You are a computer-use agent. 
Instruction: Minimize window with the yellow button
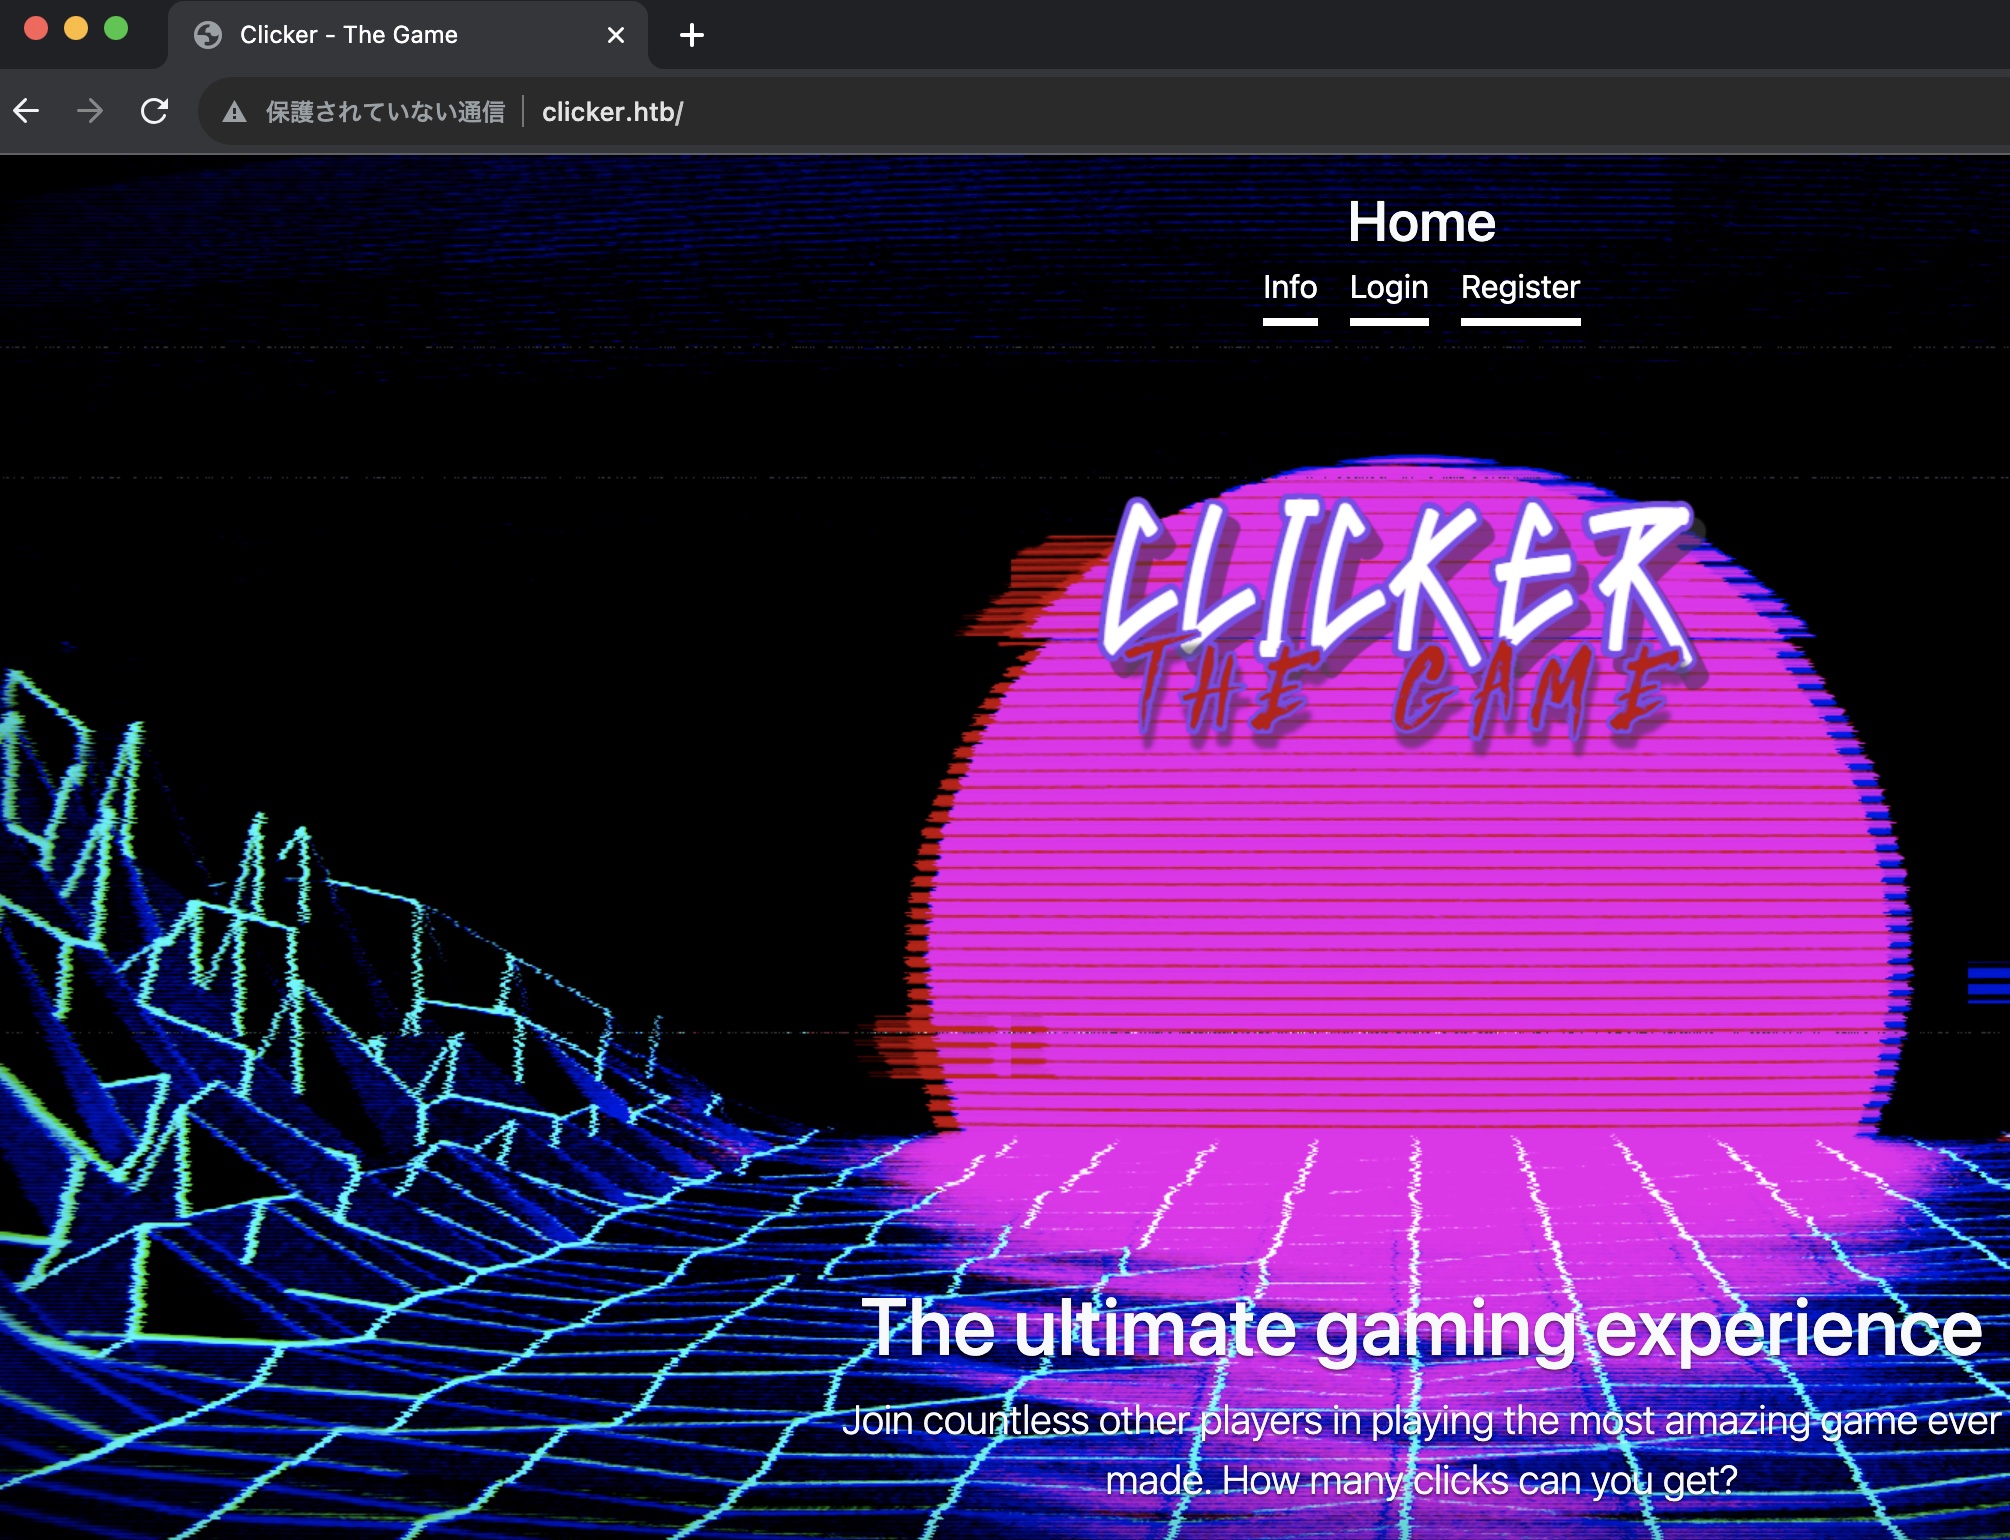pos(76,29)
